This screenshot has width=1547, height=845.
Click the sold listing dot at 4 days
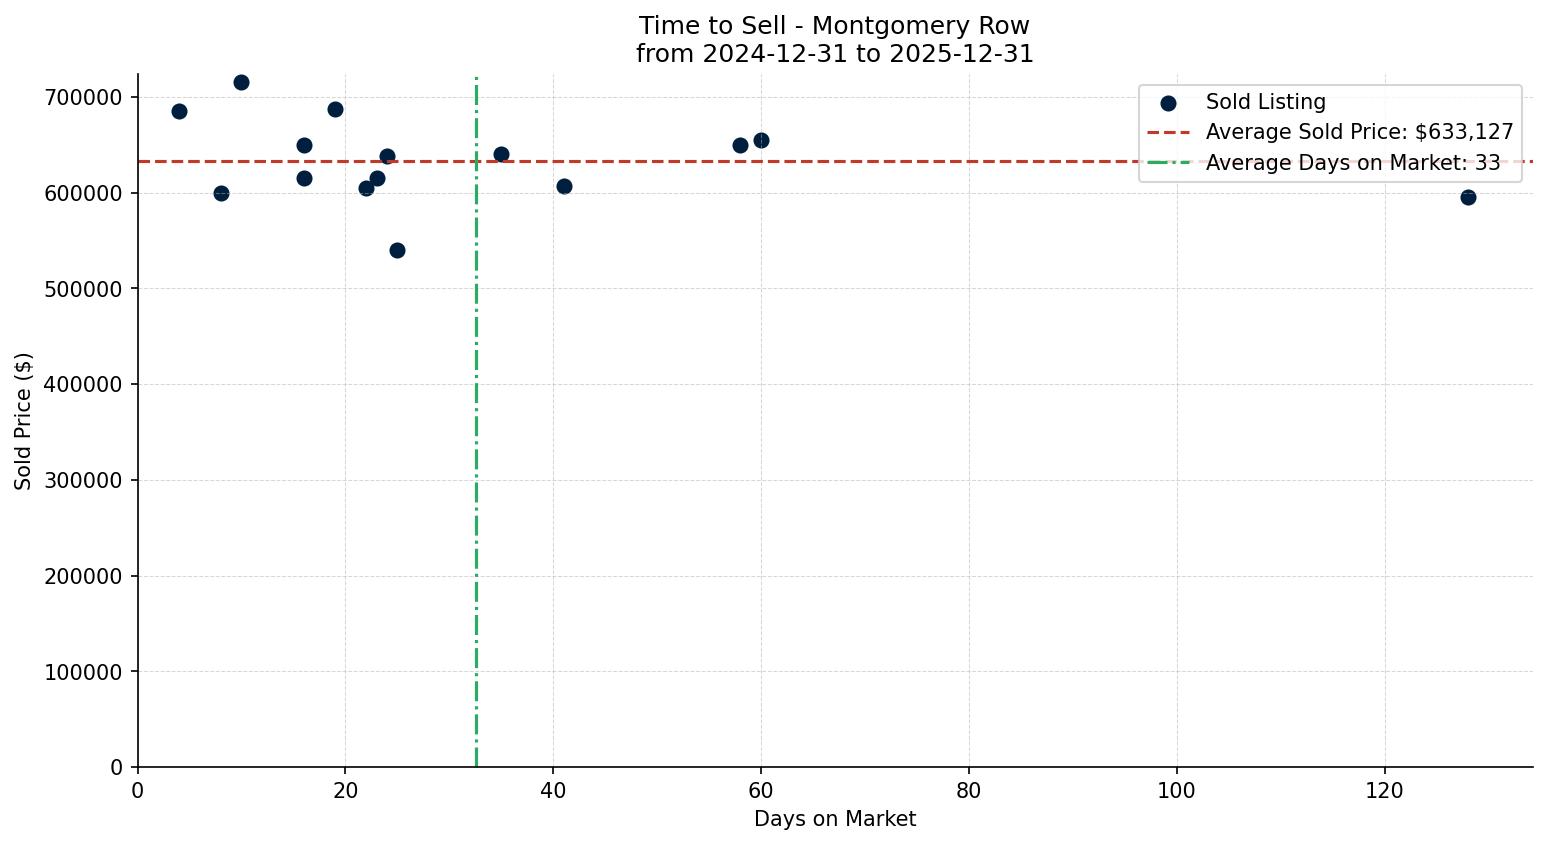pyautogui.click(x=179, y=111)
